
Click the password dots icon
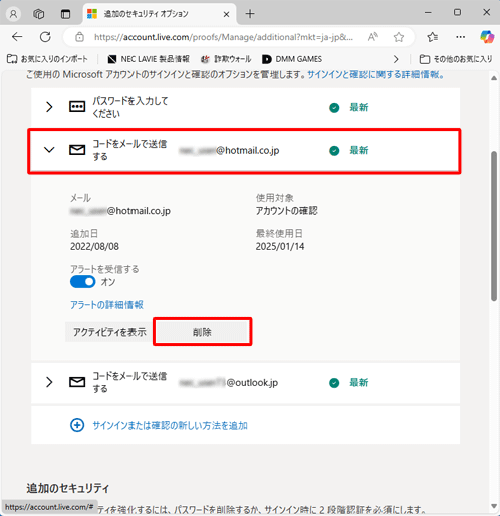(77, 107)
